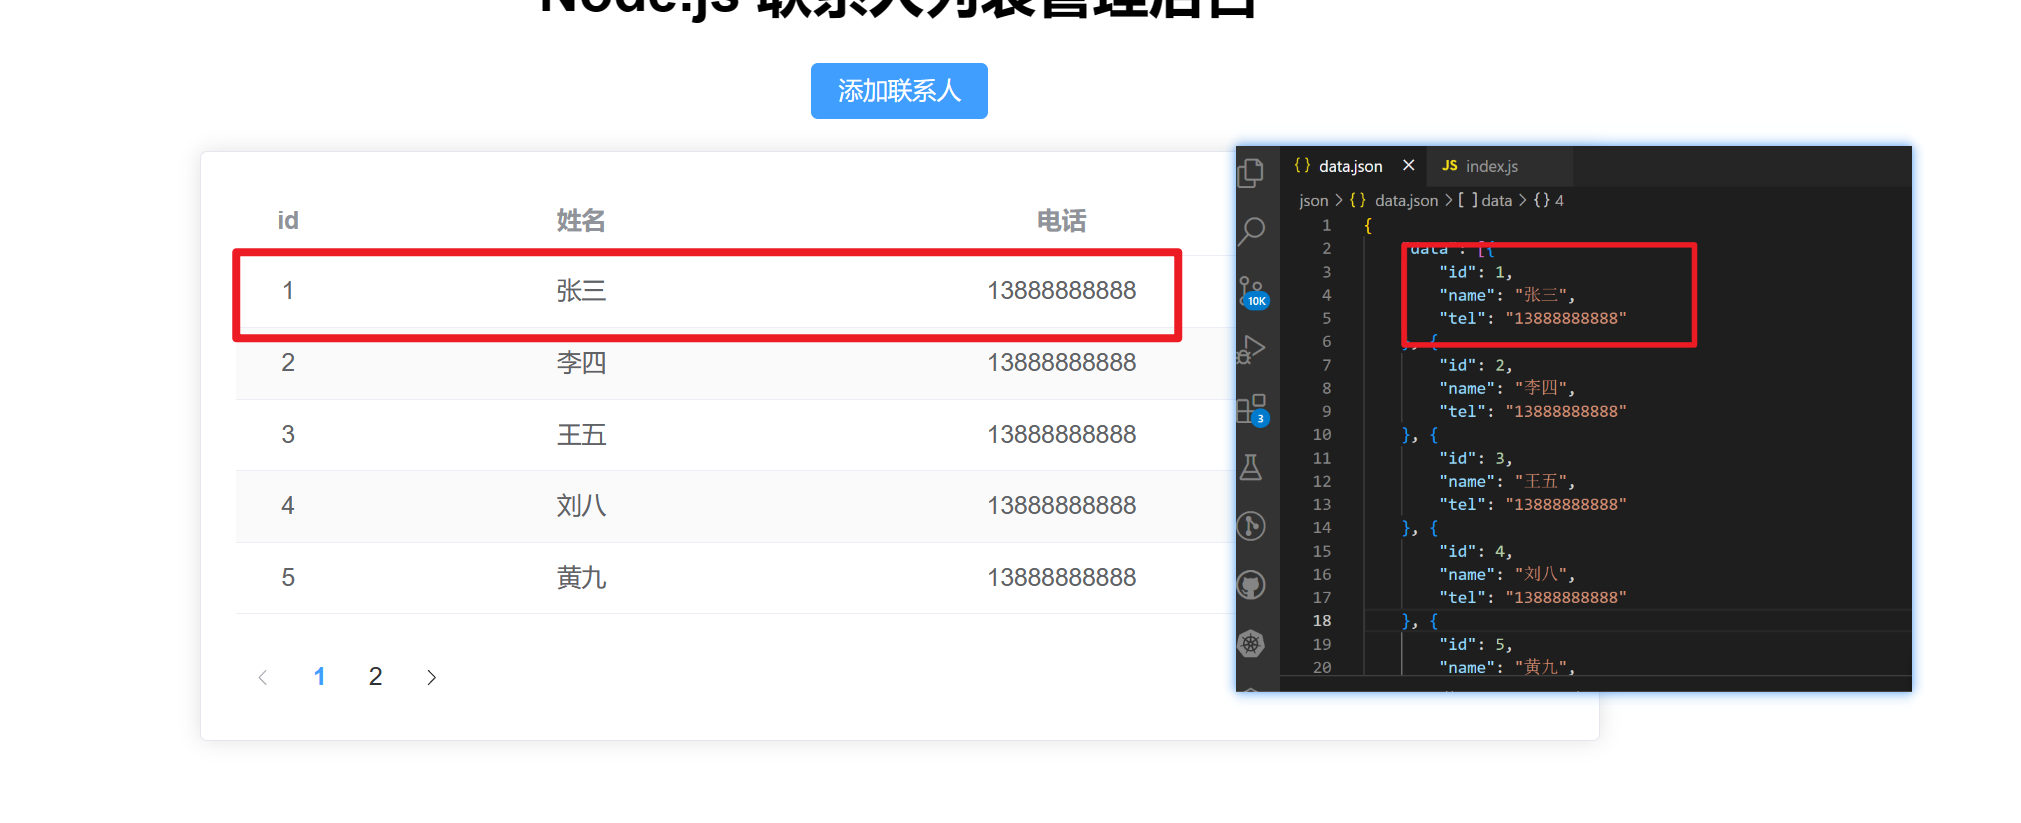Click id cell '4' in 刘八's row

point(288,505)
